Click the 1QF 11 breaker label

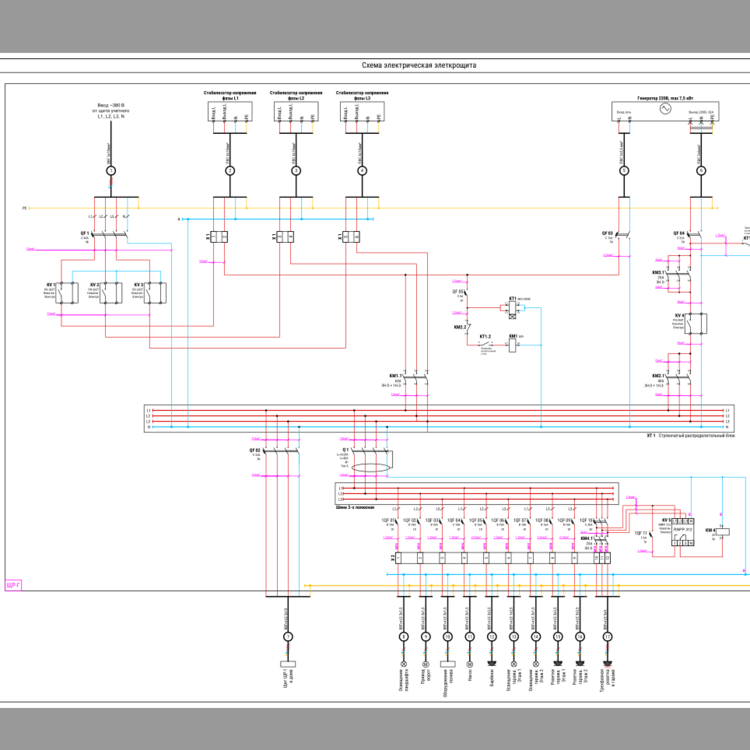pyautogui.click(x=641, y=533)
